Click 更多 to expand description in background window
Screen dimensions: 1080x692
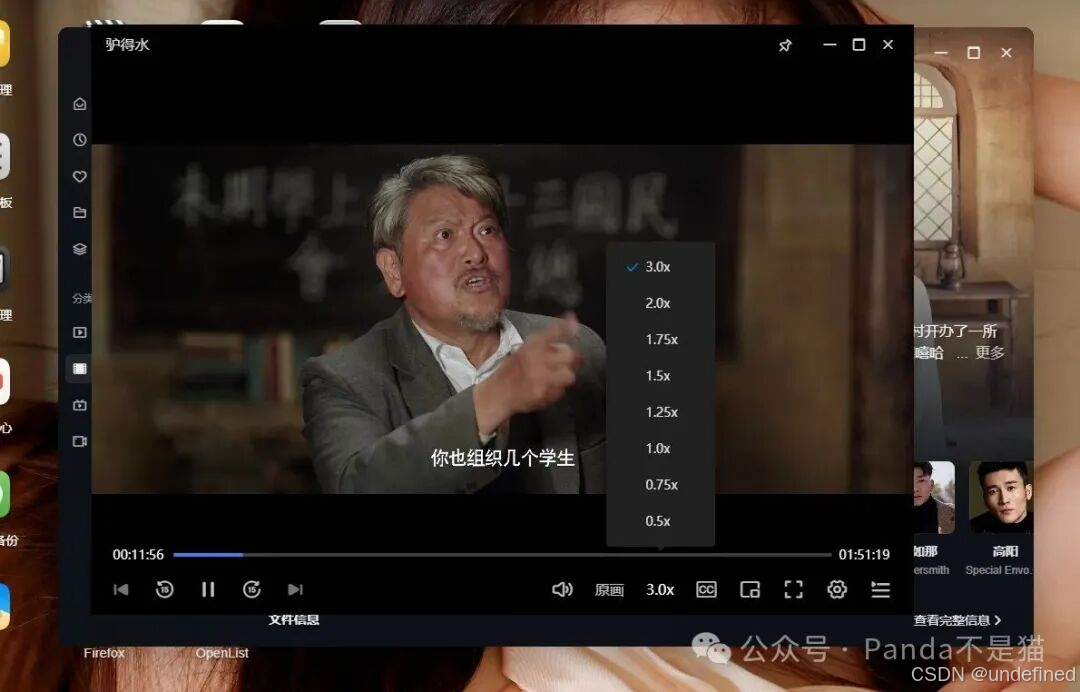[990, 353]
